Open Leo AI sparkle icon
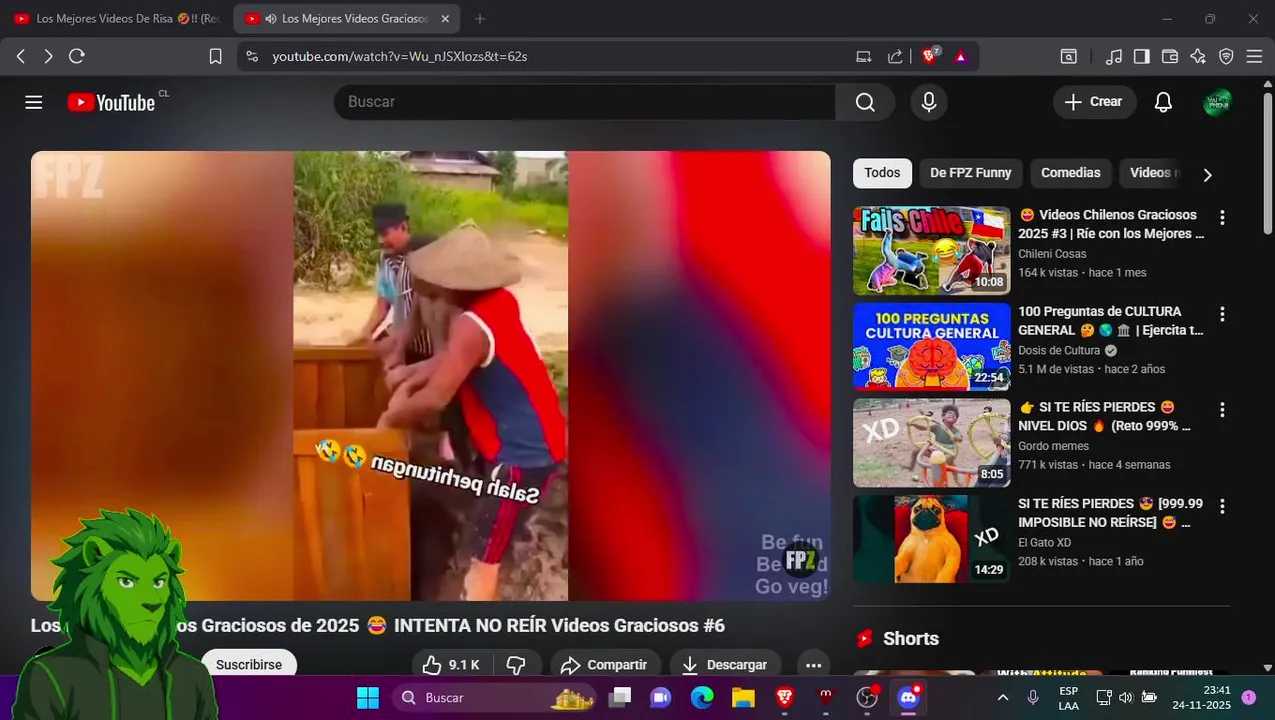The height and width of the screenshot is (720, 1275). (1198, 56)
